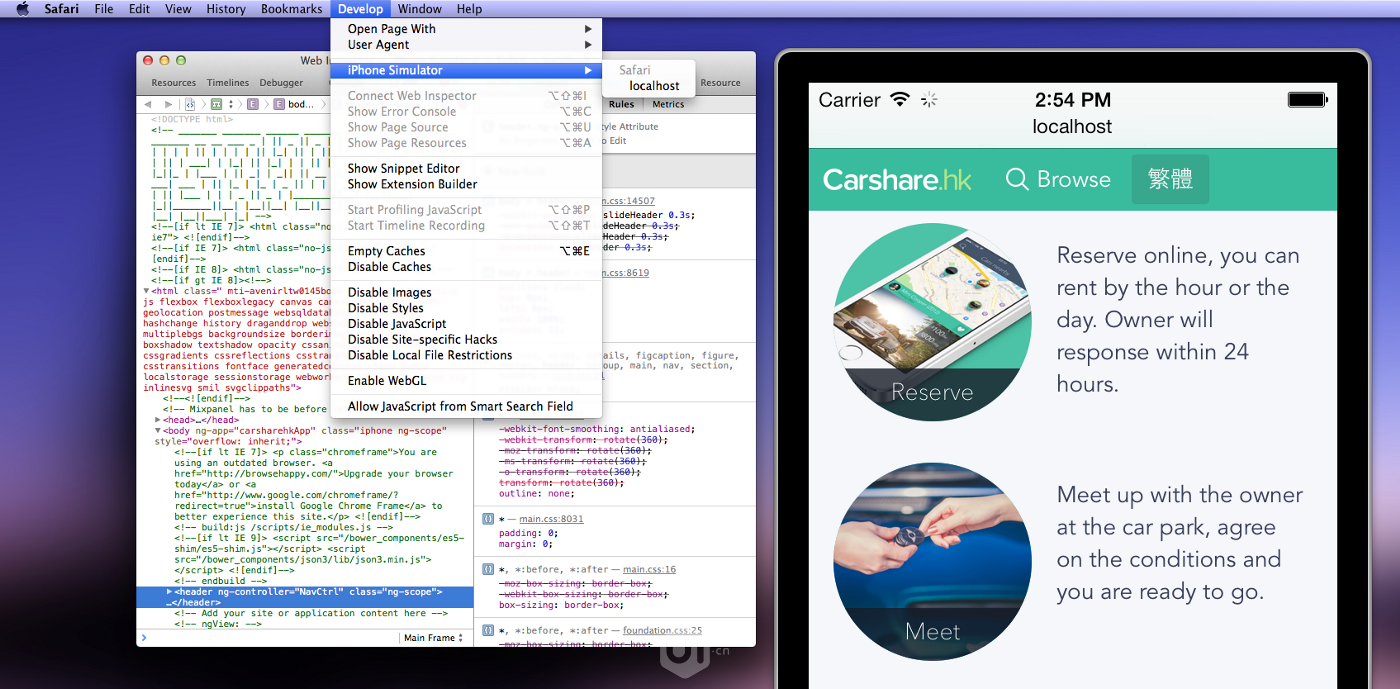Tap the 繁體 language button

[x=1170, y=180]
